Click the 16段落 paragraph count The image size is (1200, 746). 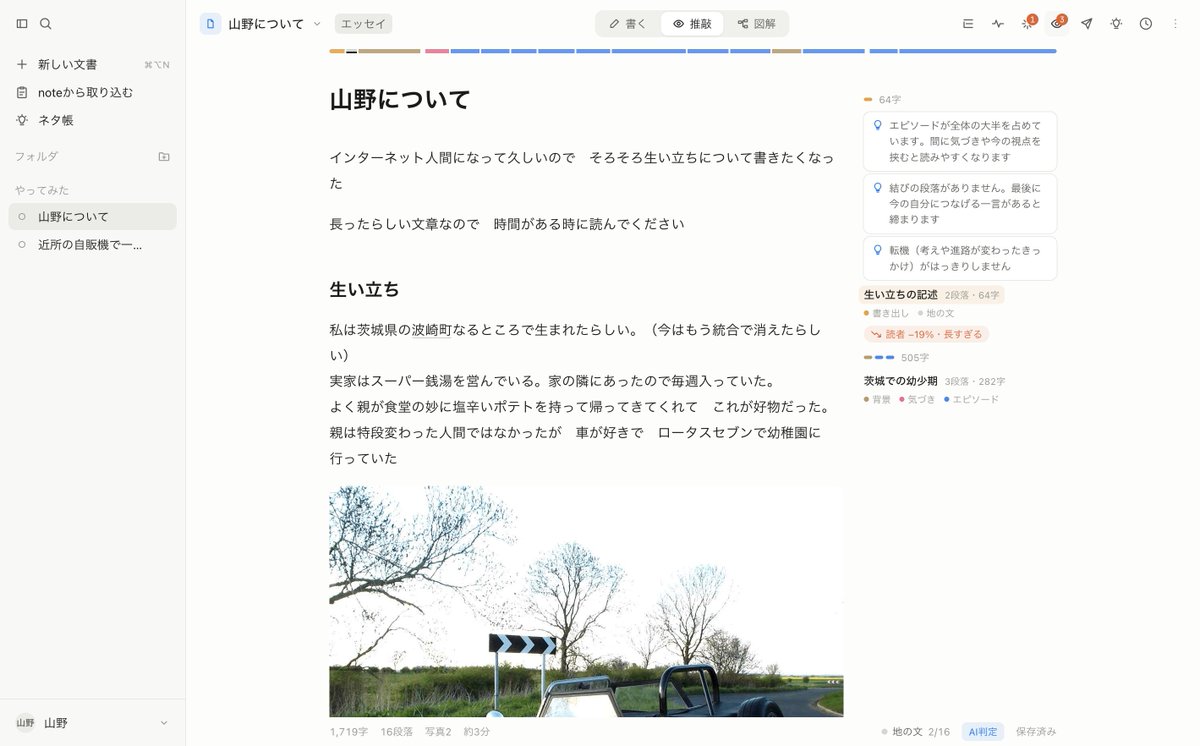pyautogui.click(x=396, y=732)
